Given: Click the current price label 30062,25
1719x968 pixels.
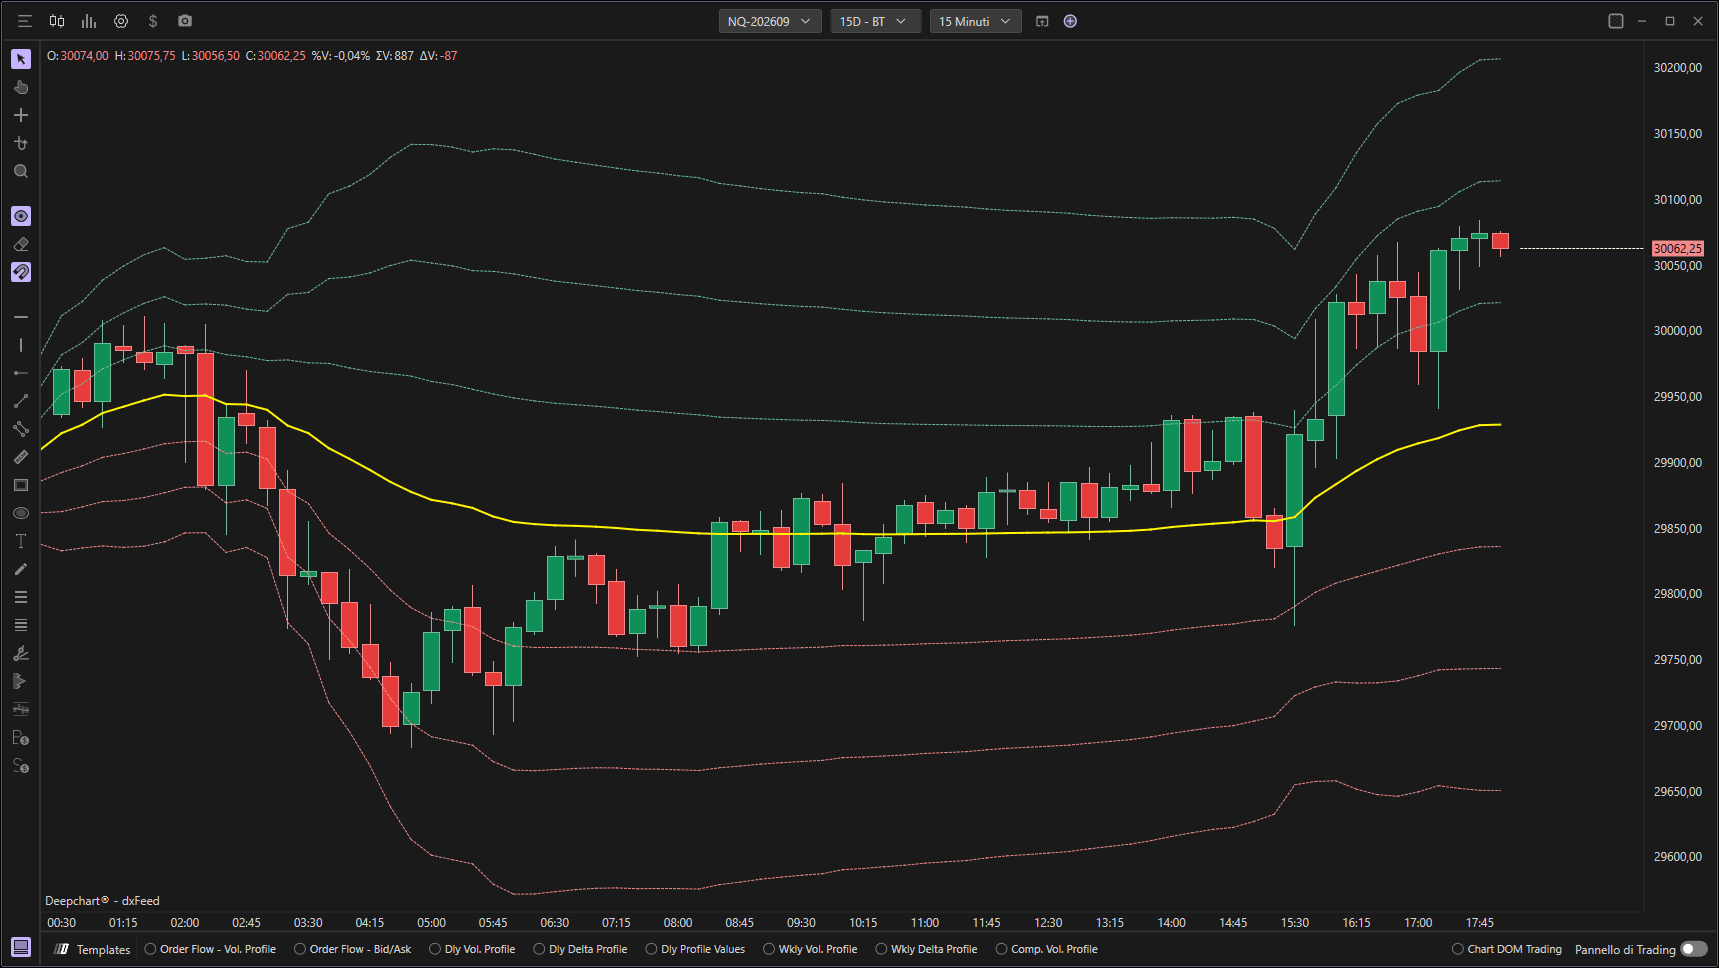Looking at the screenshot, I should [x=1677, y=248].
